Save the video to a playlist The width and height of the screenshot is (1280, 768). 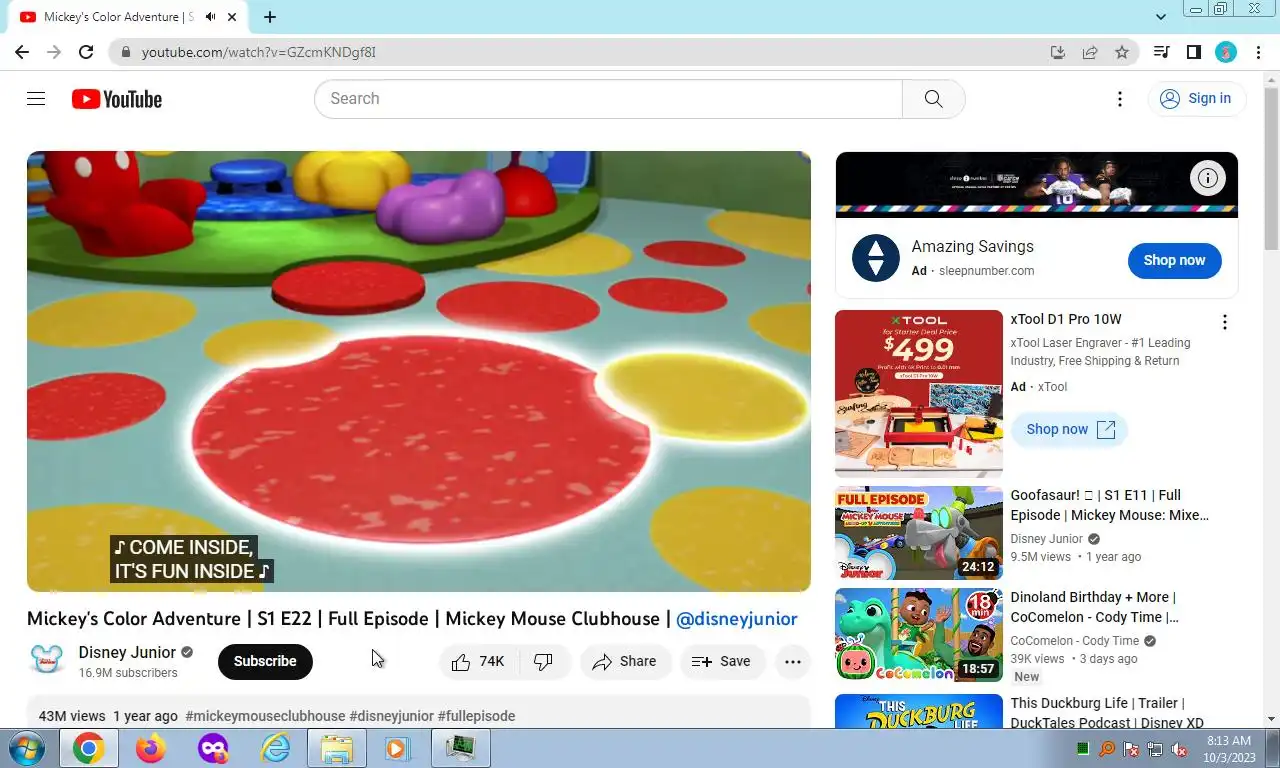pos(722,661)
